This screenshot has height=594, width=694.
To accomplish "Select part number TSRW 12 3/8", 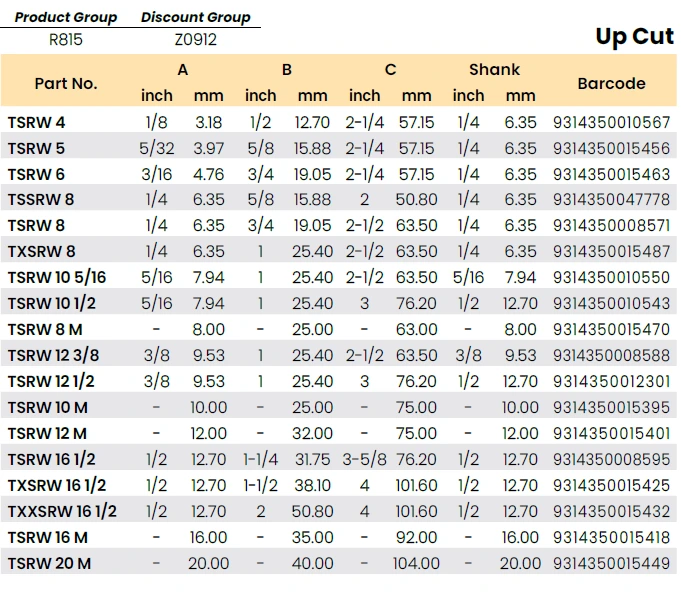I will pyautogui.click(x=53, y=355).
